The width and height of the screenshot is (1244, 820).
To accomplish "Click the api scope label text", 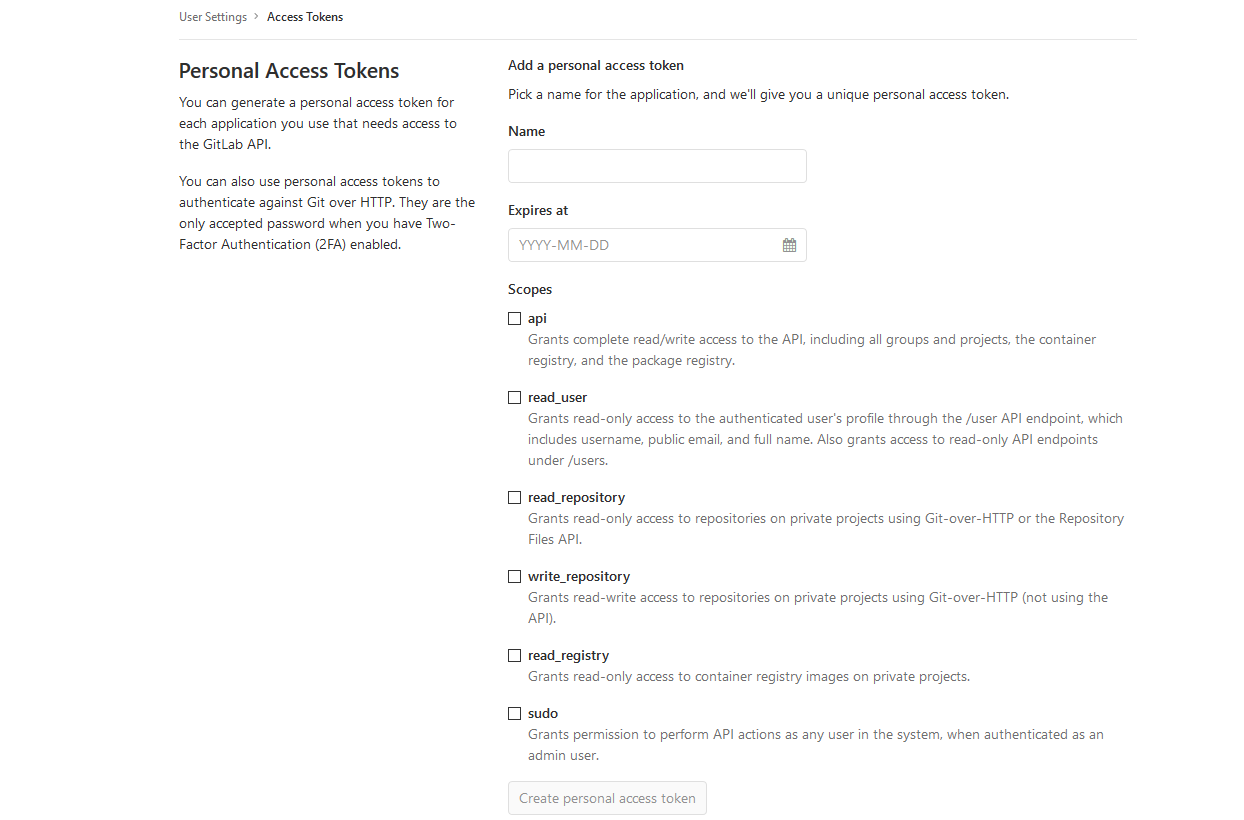I will tap(538, 317).
